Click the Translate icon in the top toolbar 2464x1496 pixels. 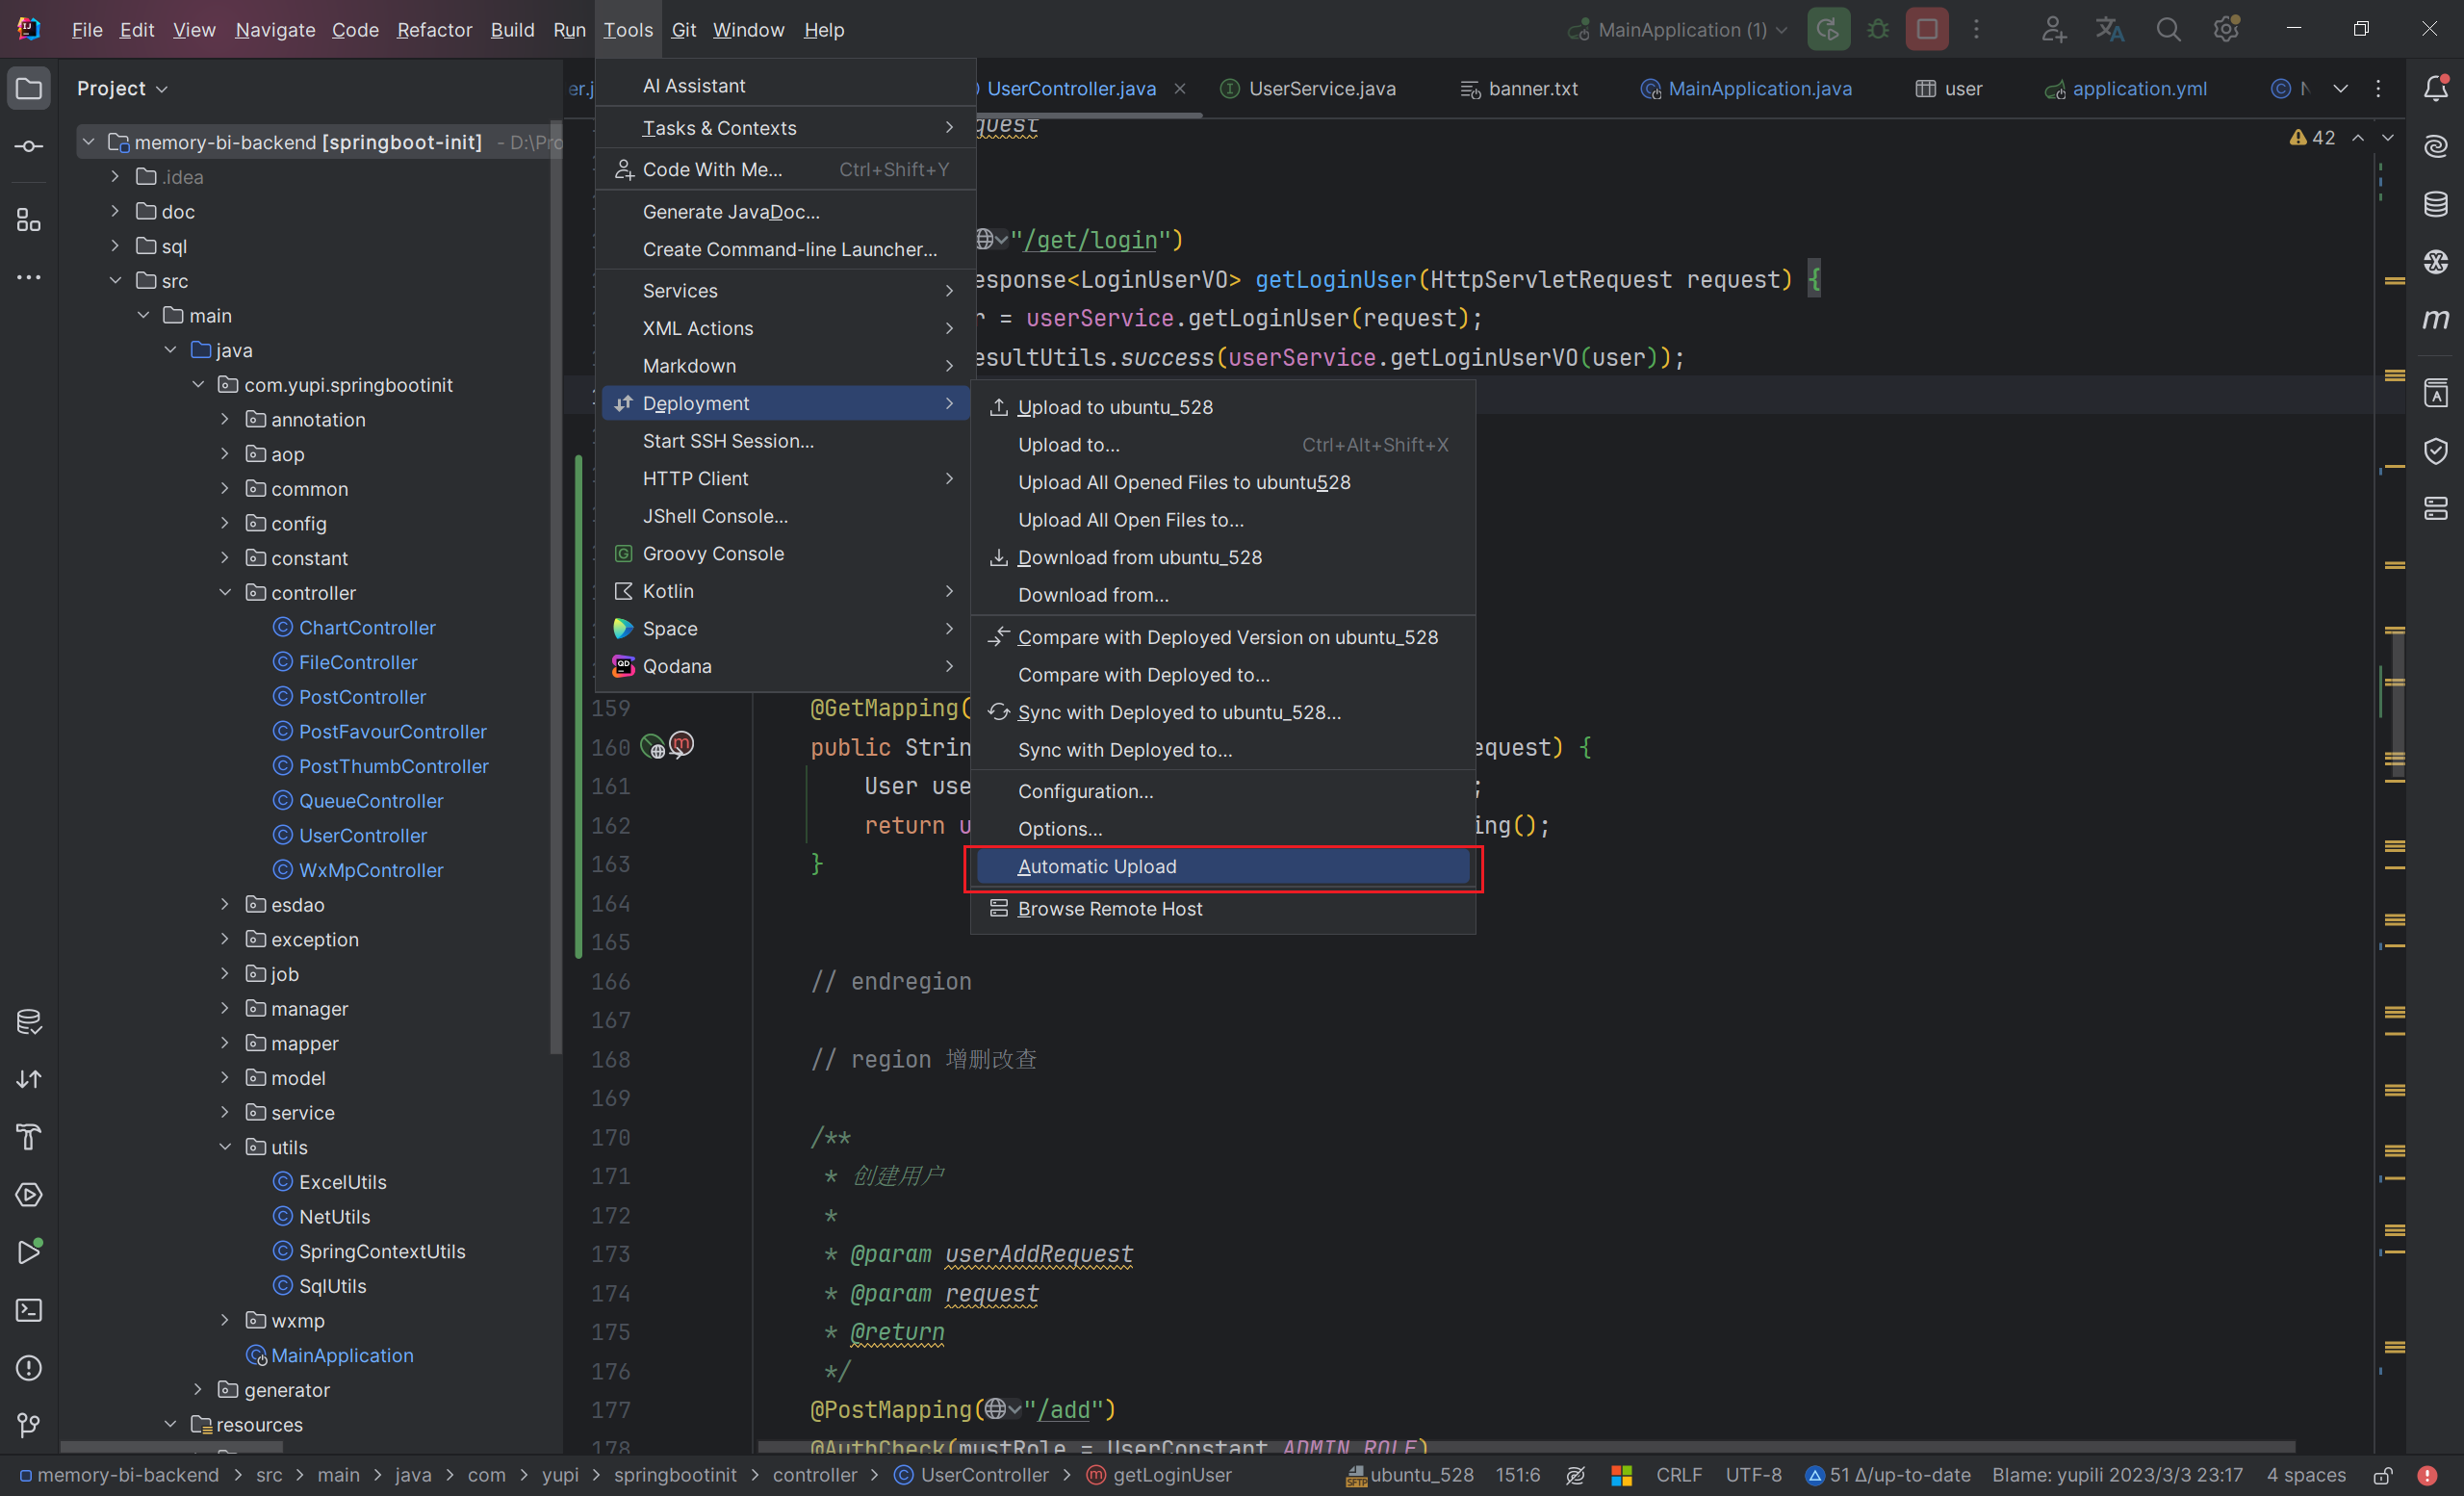(2110, 29)
